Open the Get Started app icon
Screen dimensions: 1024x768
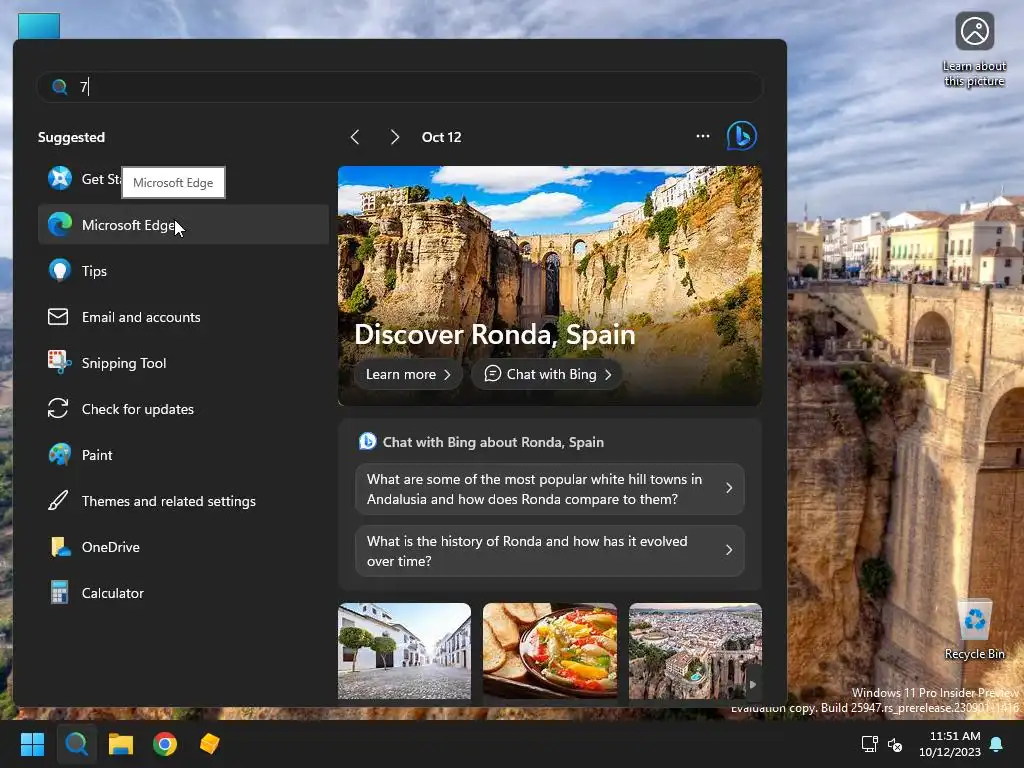coord(59,178)
